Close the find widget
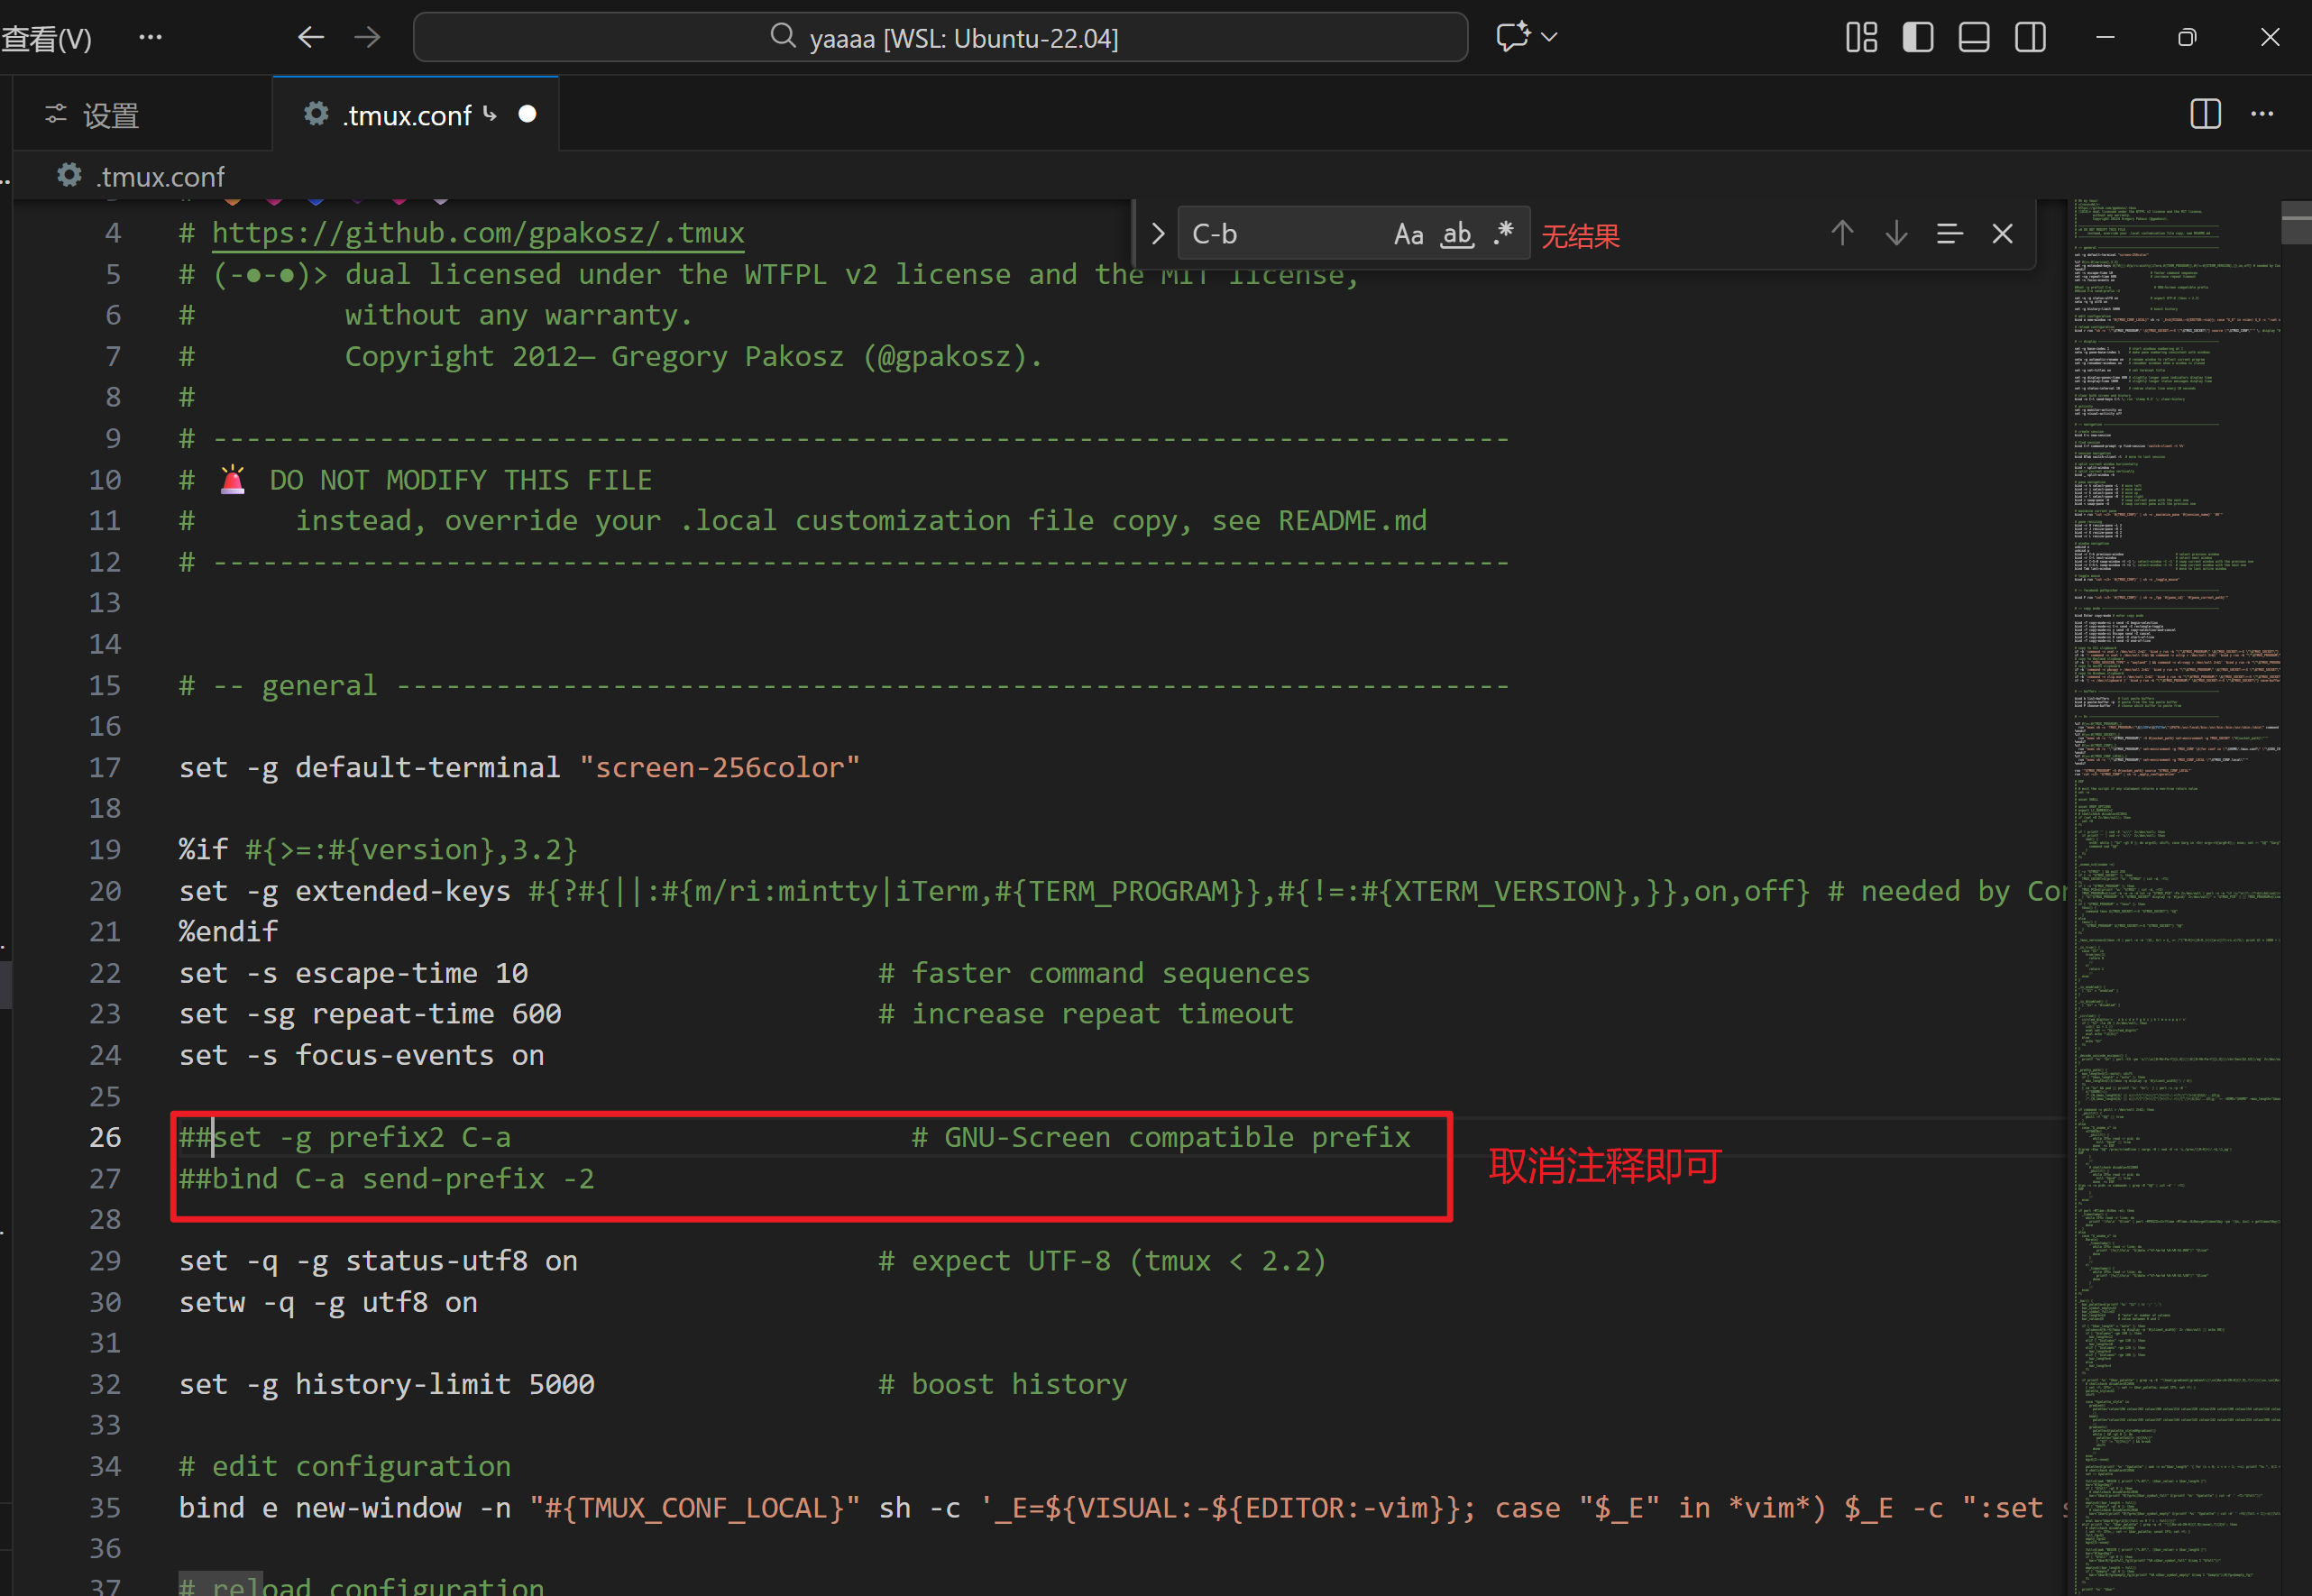 (x=2002, y=234)
